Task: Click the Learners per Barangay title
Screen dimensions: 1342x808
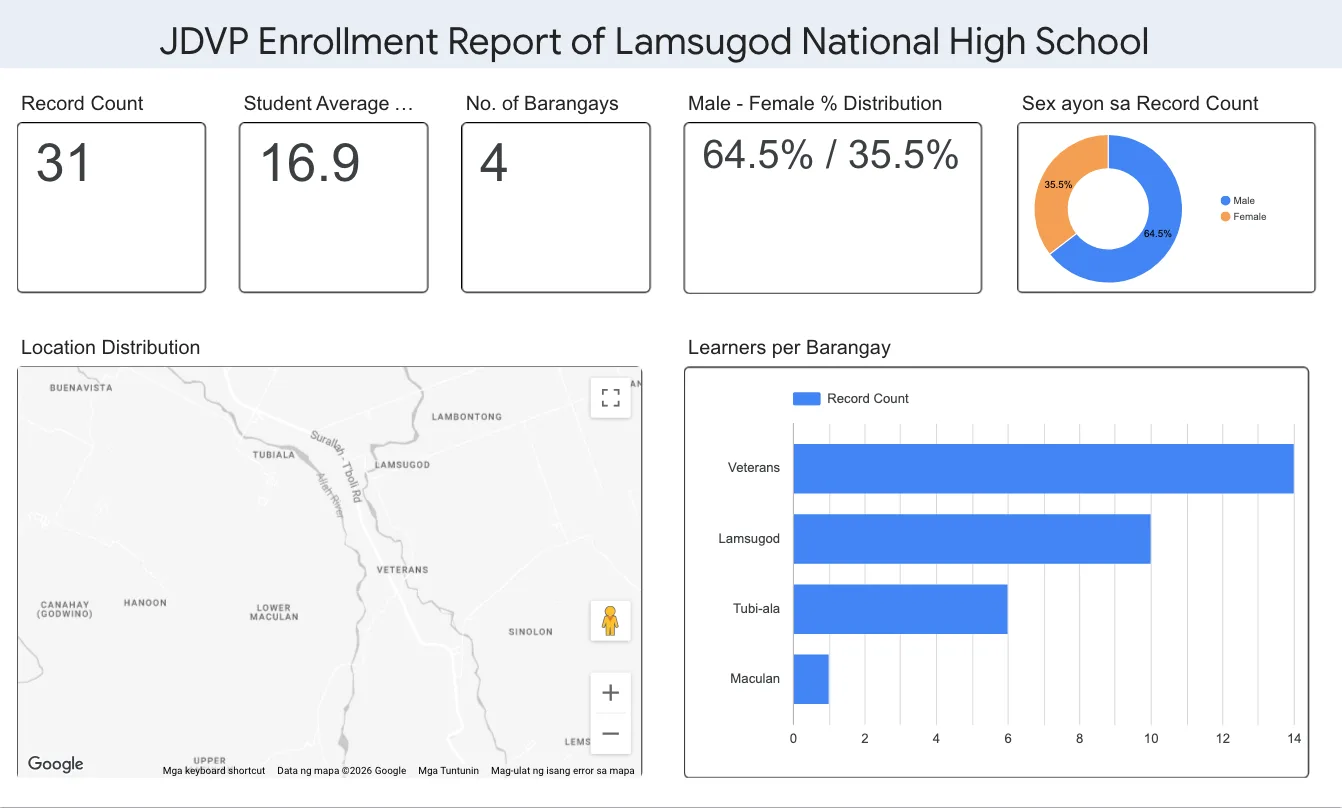Action: tap(789, 348)
